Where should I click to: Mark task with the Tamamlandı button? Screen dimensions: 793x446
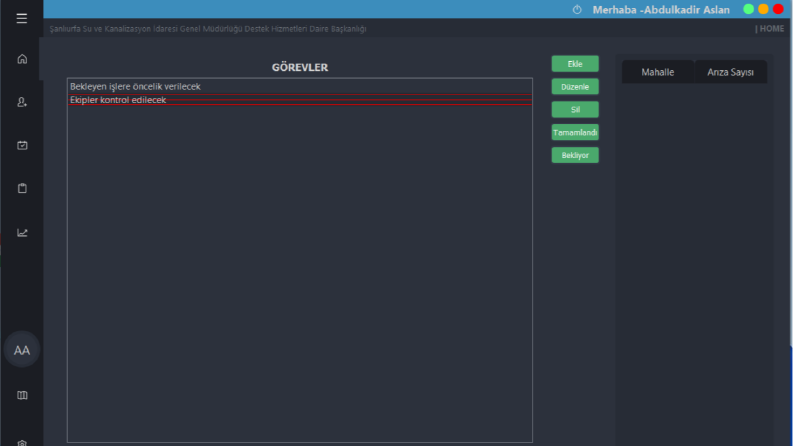[575, 132]
